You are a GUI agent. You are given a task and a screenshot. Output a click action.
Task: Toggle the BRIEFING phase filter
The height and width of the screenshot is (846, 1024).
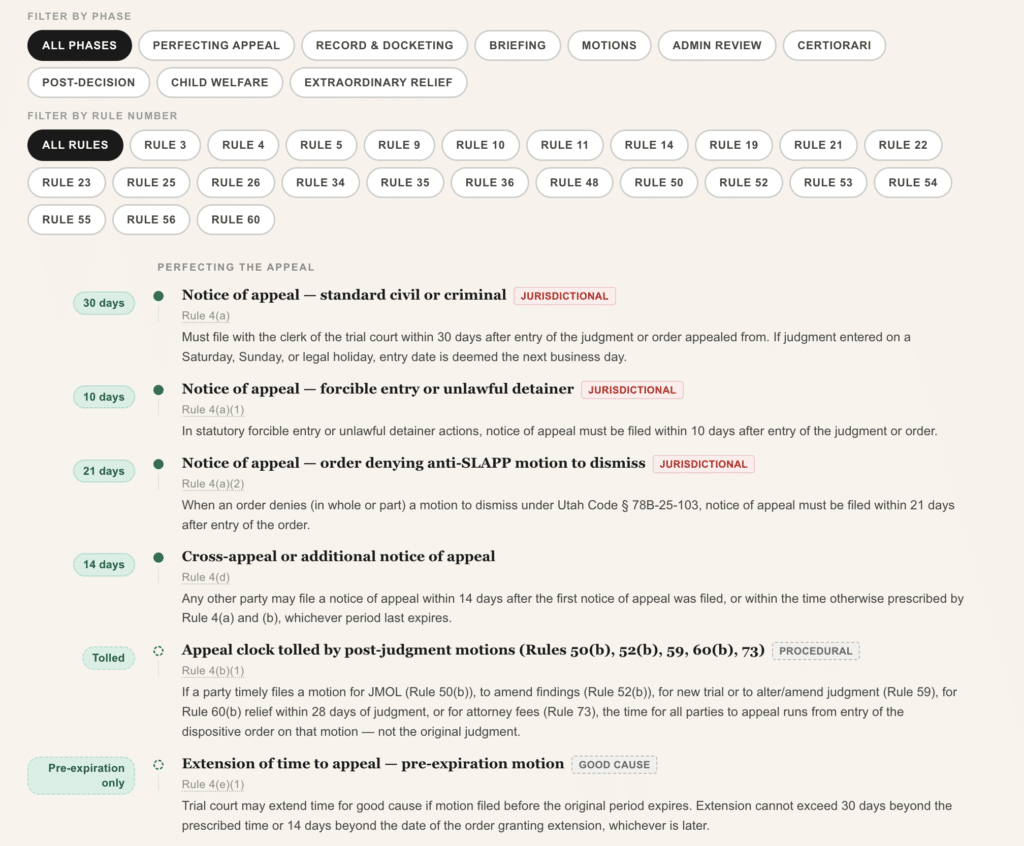pos(517,45)
